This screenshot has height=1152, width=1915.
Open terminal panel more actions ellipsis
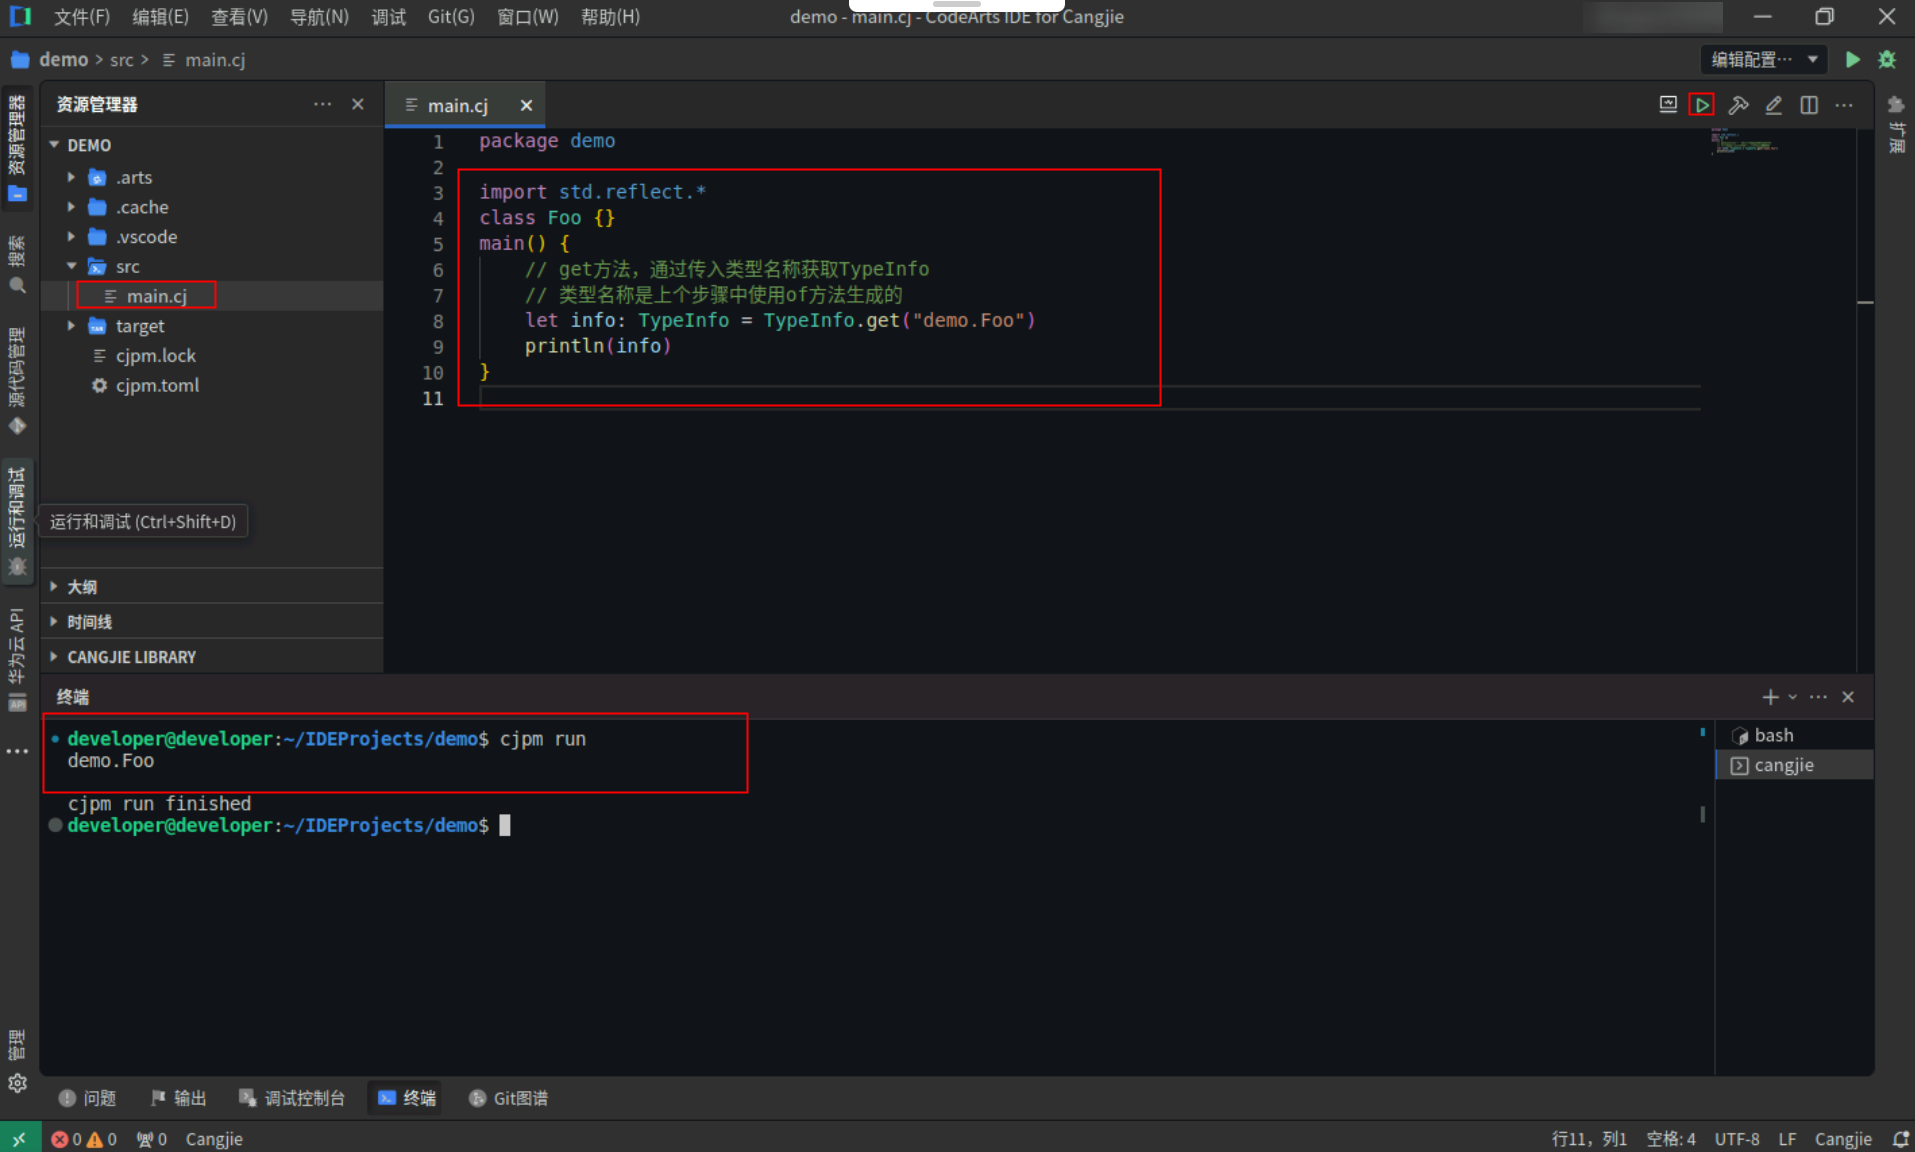coord(1818,697)
